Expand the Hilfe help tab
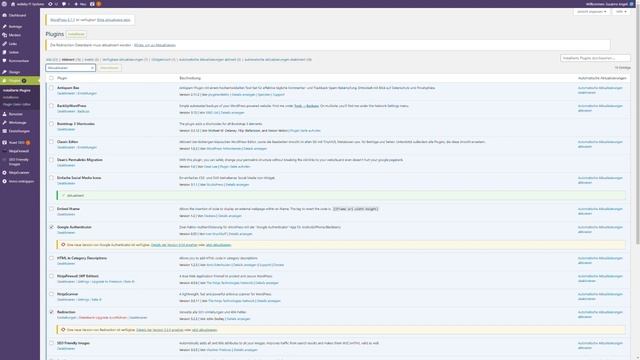Screen dimensions: 640x360 621,12
